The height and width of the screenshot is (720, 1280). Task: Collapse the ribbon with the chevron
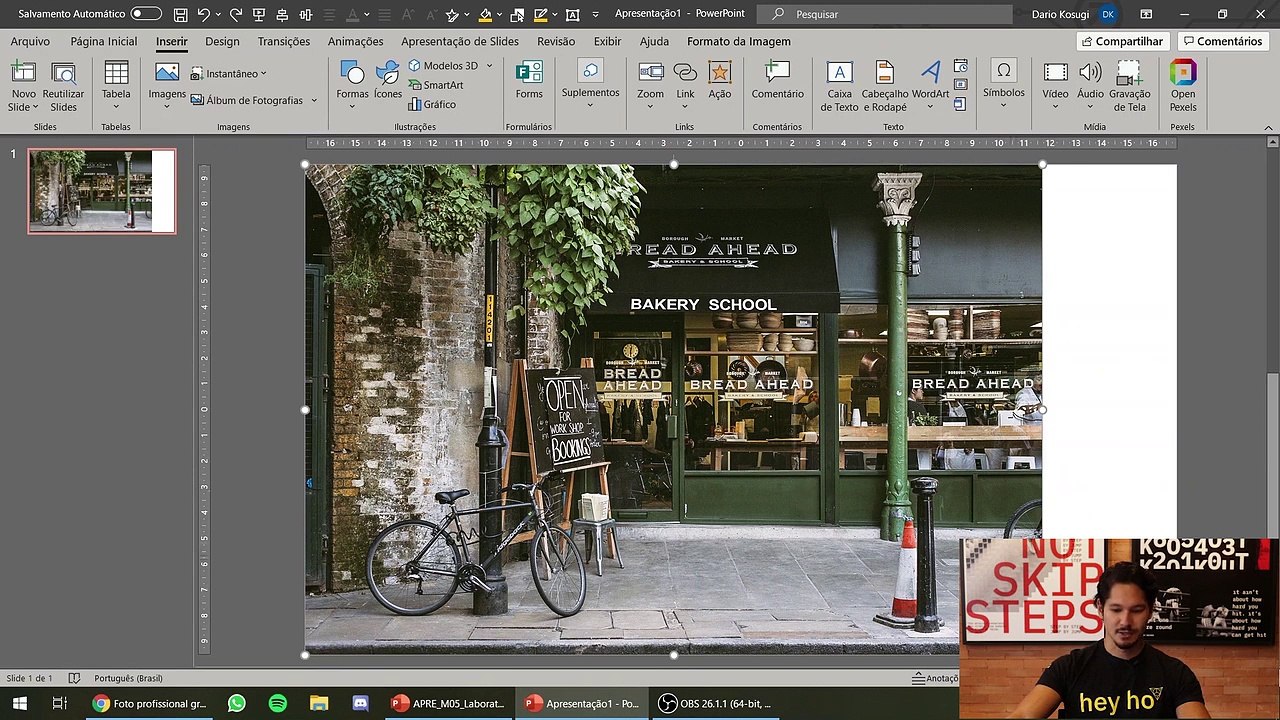[1268, 127]
